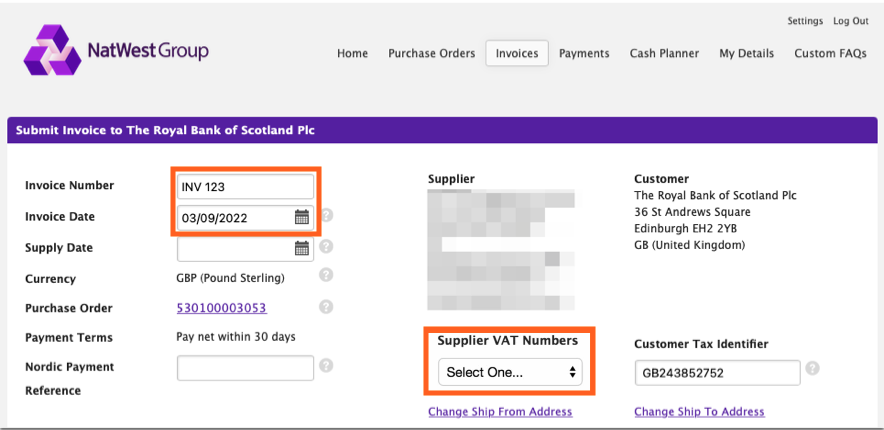The width and height of the screenshot is (884, 430).
Task: Click '36 St Andrews Square' address line
Action: pyautogui.click(x=692, y=212)
